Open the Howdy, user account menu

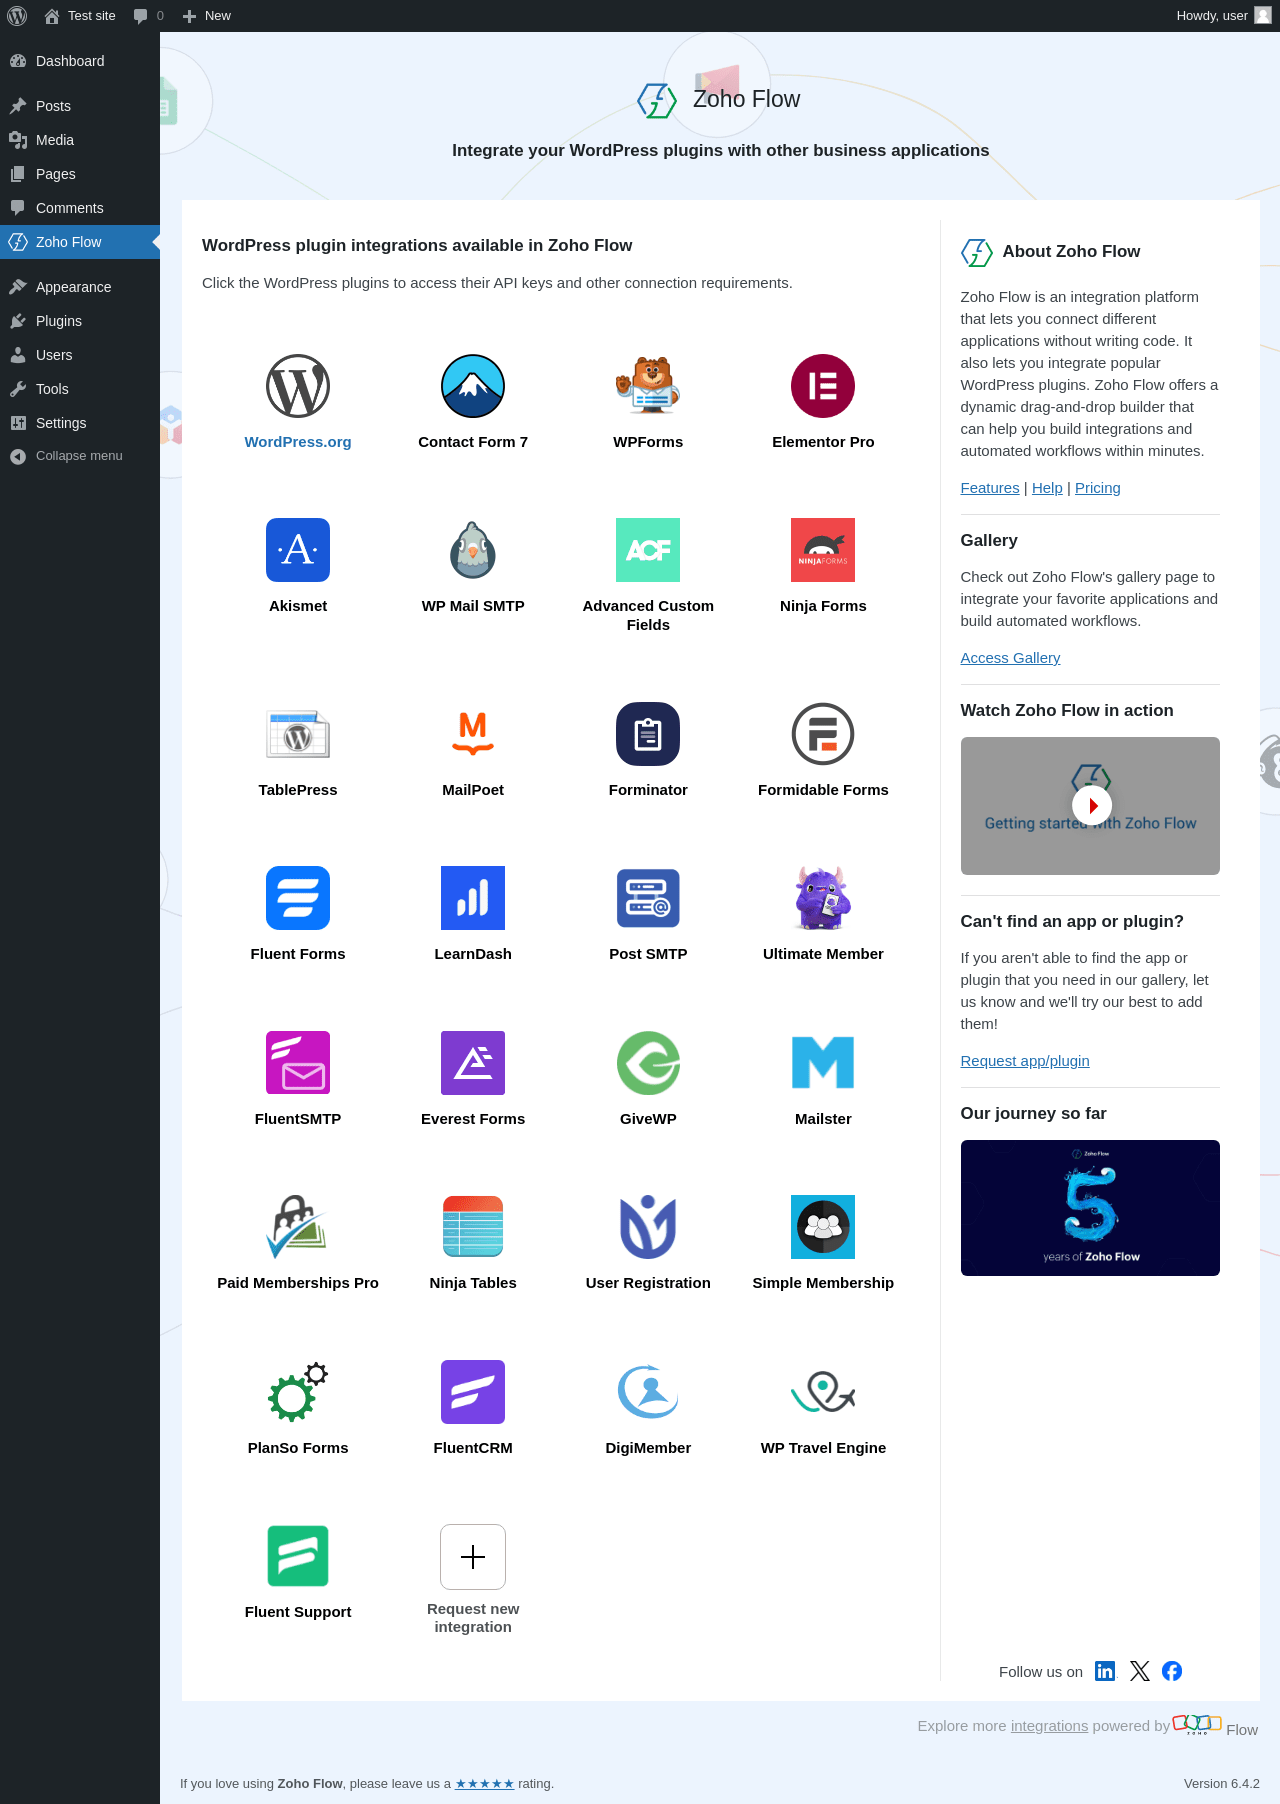[1224, 16]
